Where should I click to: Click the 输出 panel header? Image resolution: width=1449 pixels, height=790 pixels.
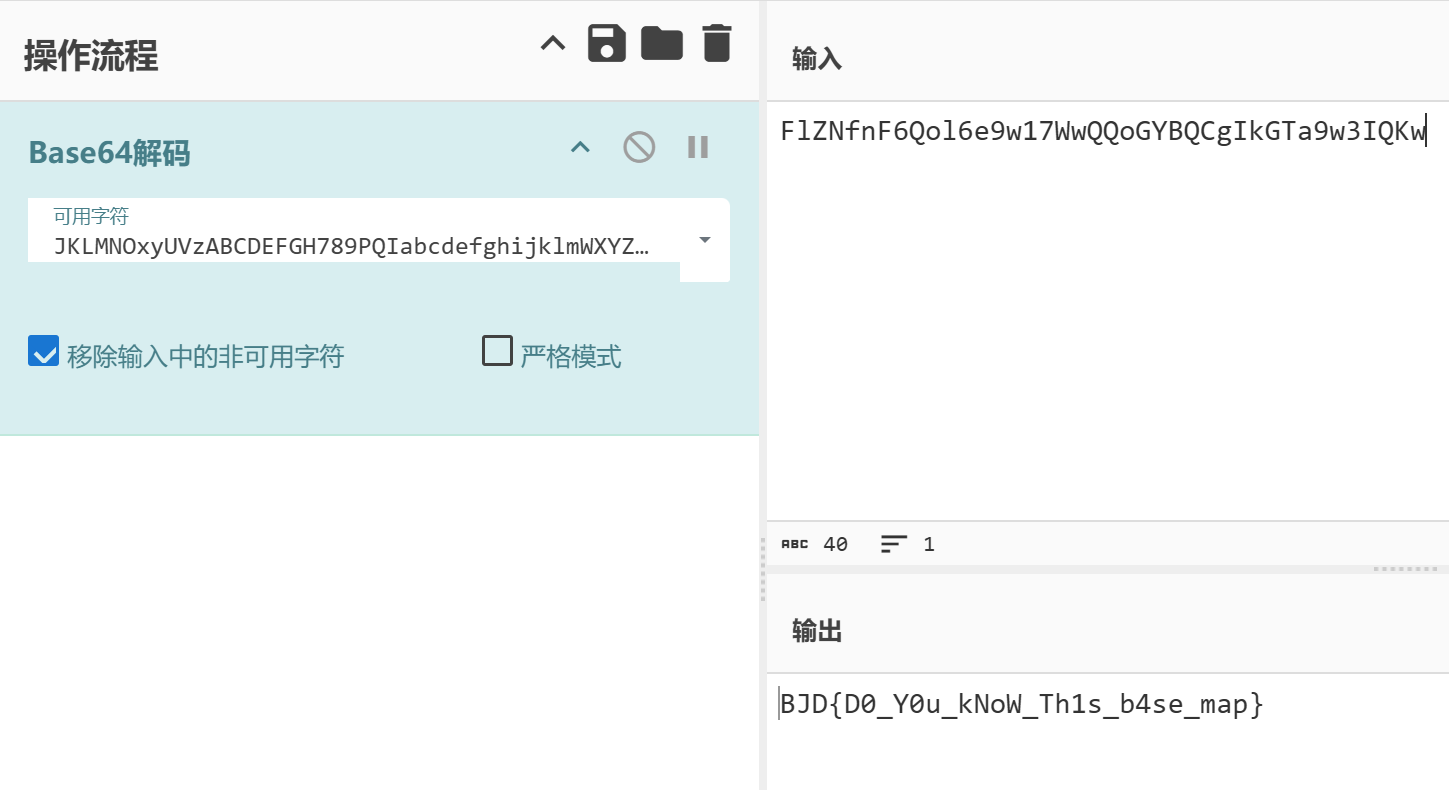pyautogui.click(x=816, y=630)
